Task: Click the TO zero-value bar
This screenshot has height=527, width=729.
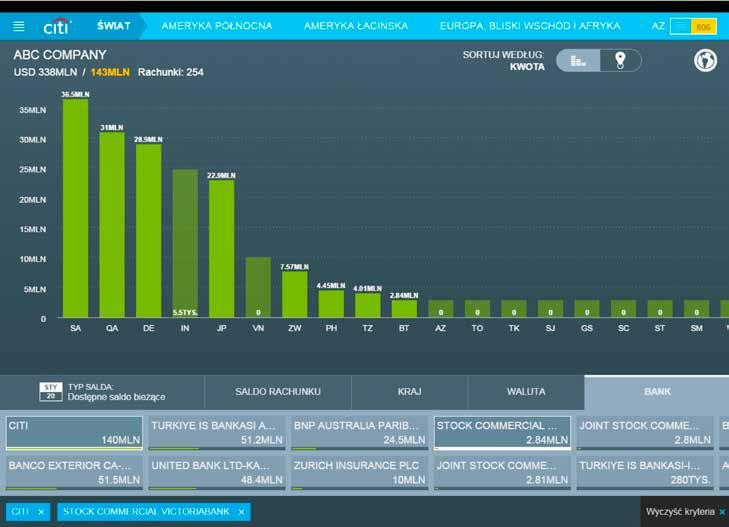Action: point(477,309)
